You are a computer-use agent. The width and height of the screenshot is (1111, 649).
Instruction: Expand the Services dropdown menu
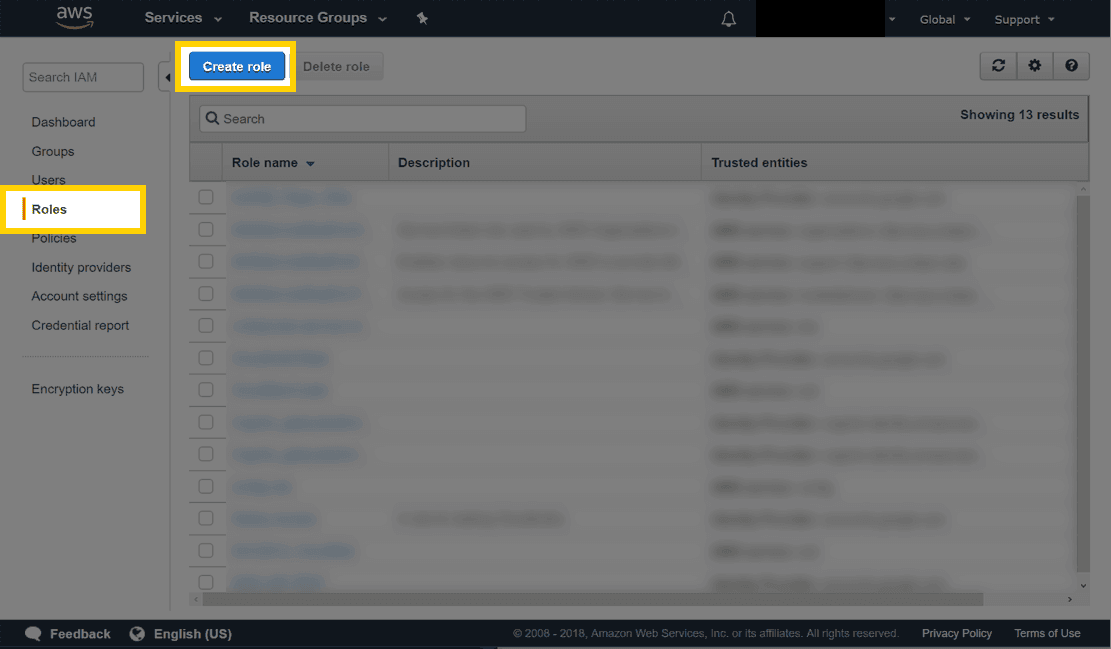183,18
